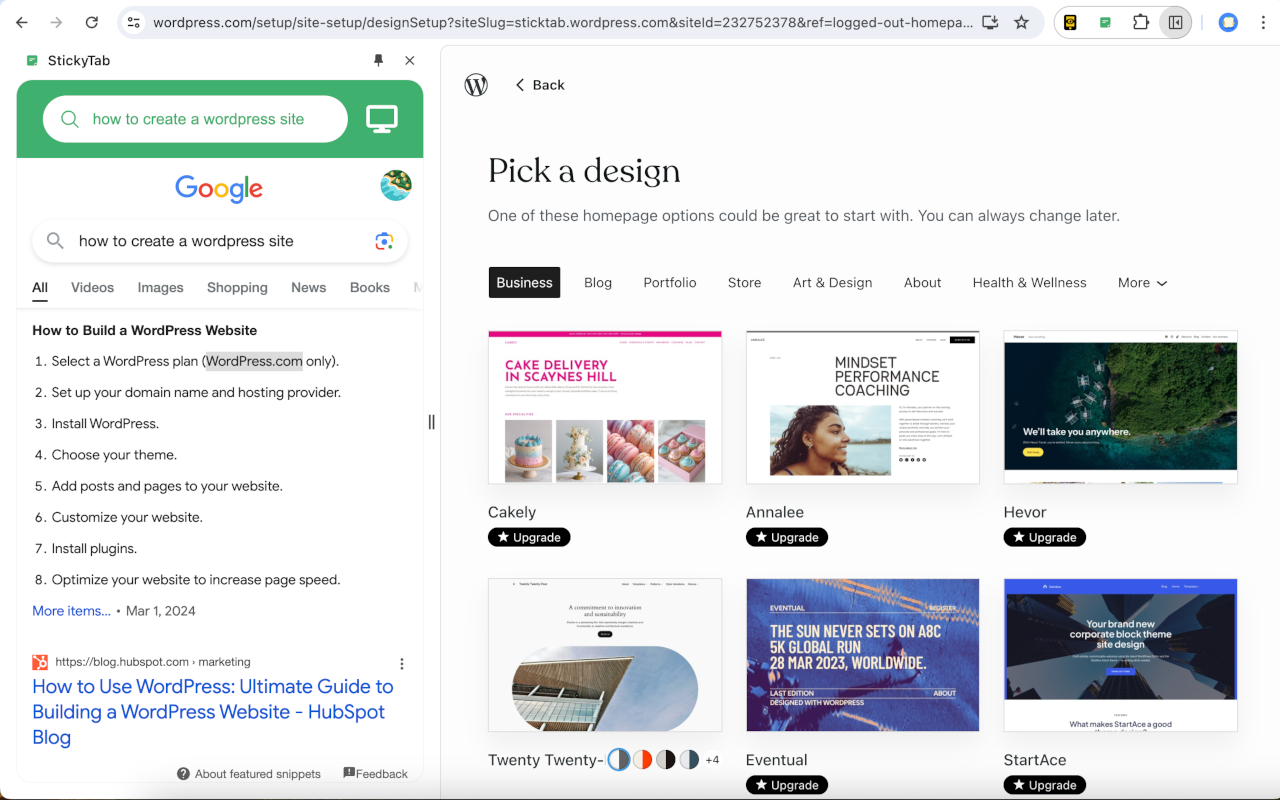This screenshot has height=800, width=1280.
Task: Click the Feedback link
Action: pos(376,774)
